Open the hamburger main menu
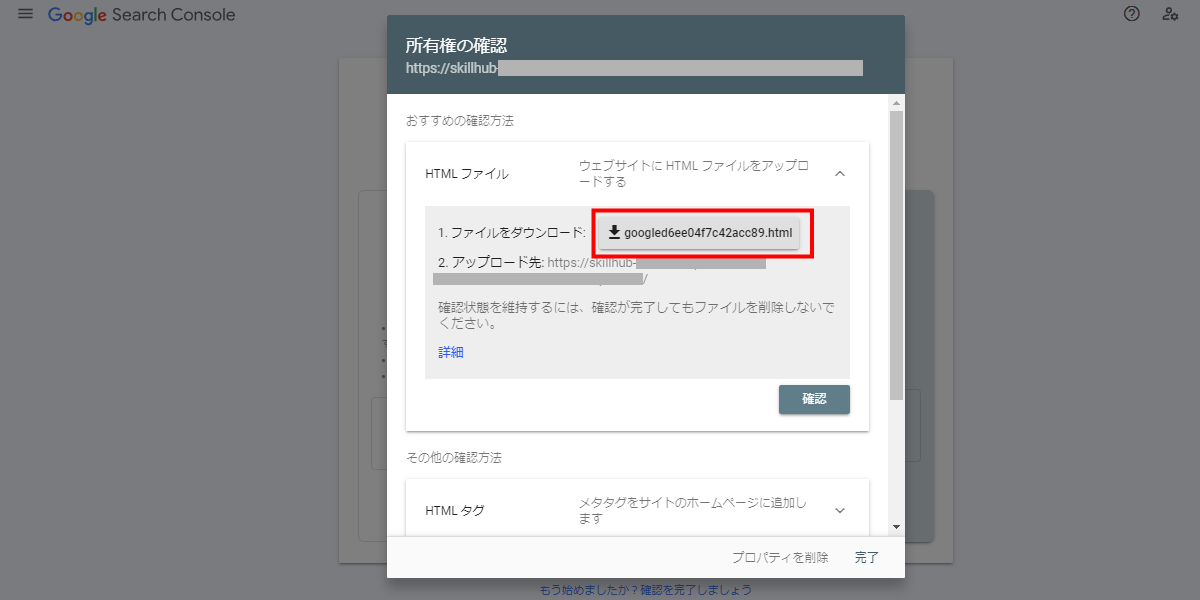 (x=26, y=14)
